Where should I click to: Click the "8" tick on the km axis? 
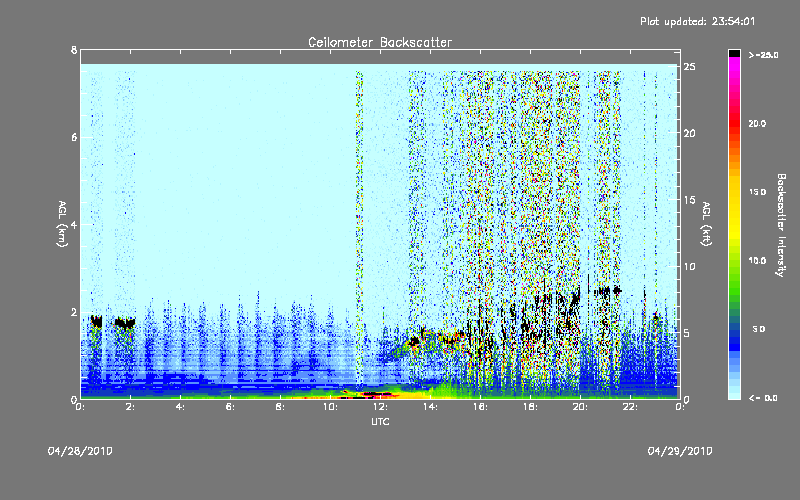click(x=74, y=50)
